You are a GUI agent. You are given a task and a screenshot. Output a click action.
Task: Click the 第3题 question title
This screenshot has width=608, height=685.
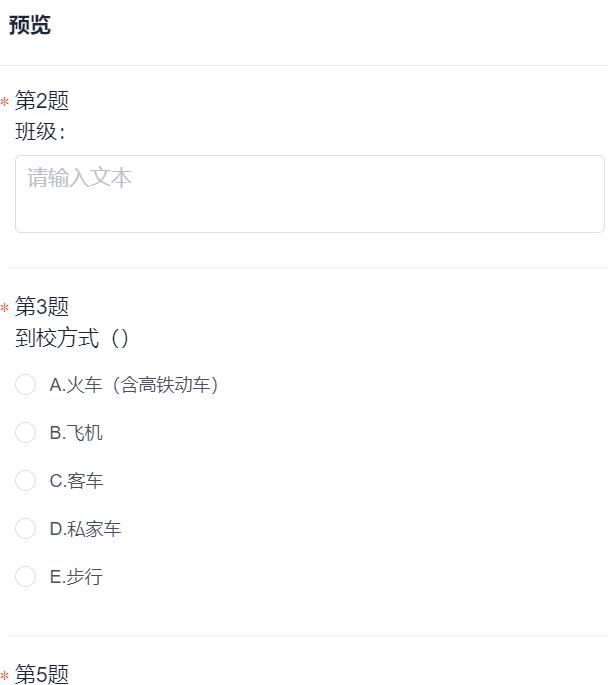[x=42, y=307]
